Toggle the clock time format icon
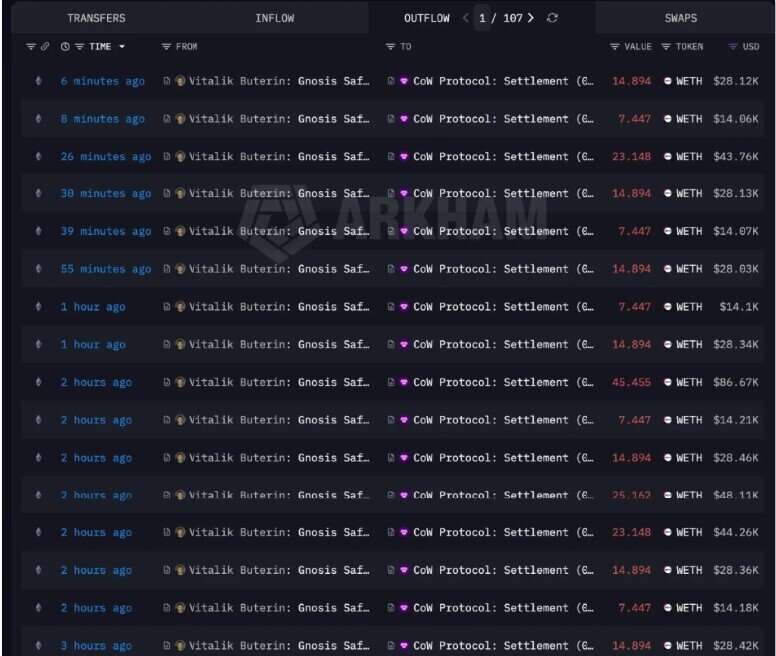This screenshot has width=776, height=656. 65,47
